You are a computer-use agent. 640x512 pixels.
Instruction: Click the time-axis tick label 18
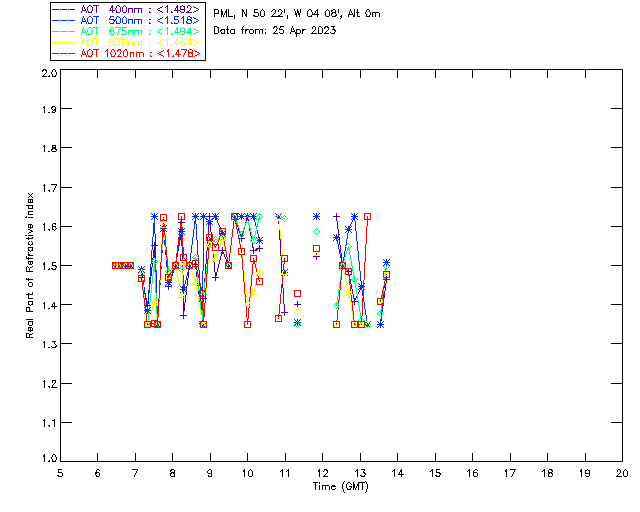pos(547,473)
